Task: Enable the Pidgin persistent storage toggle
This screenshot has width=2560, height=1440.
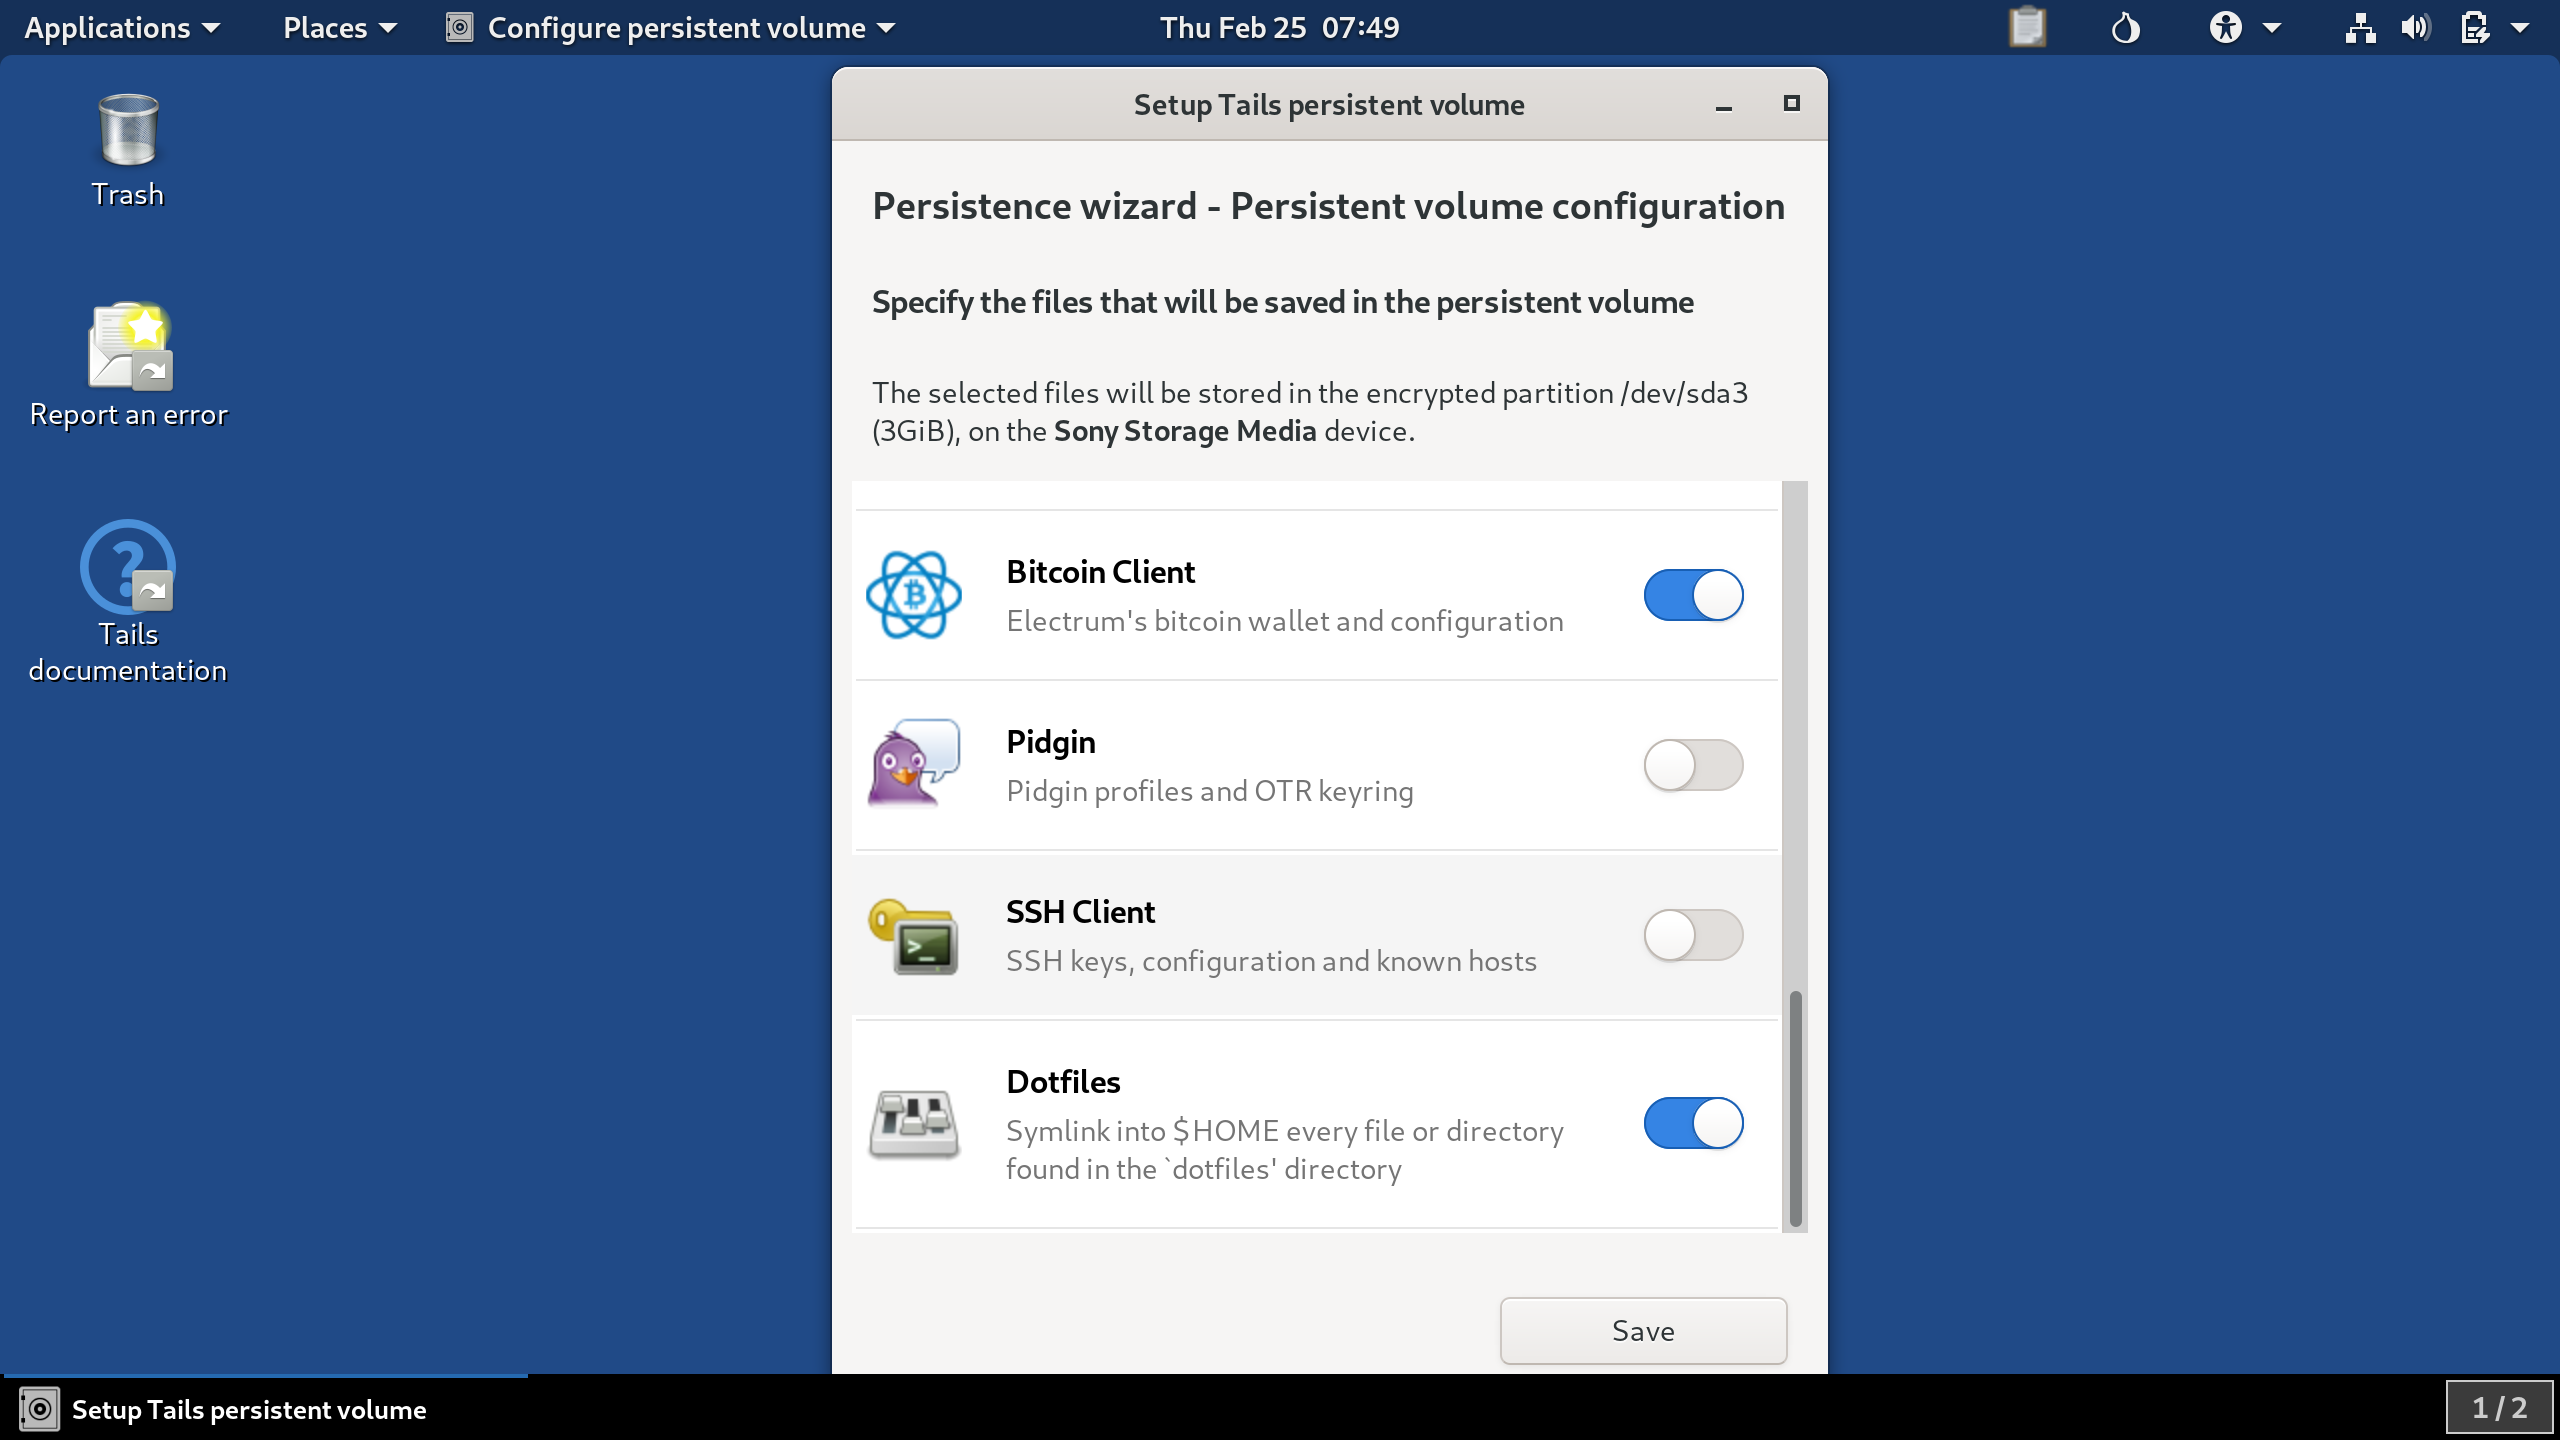Action: coord(1693,765)
